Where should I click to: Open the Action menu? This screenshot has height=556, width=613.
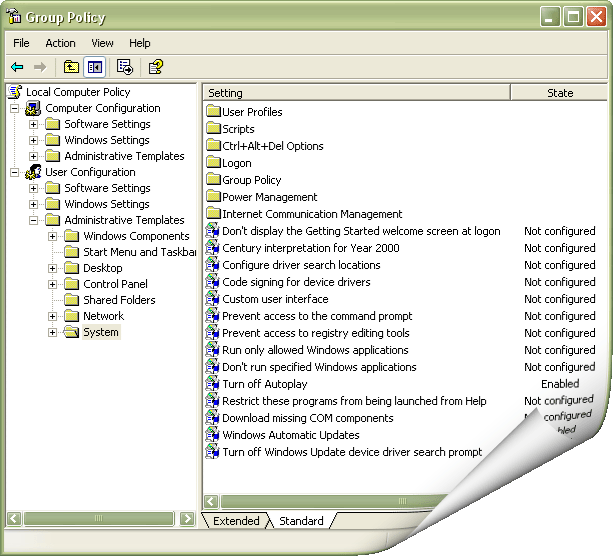coord(60,43)
